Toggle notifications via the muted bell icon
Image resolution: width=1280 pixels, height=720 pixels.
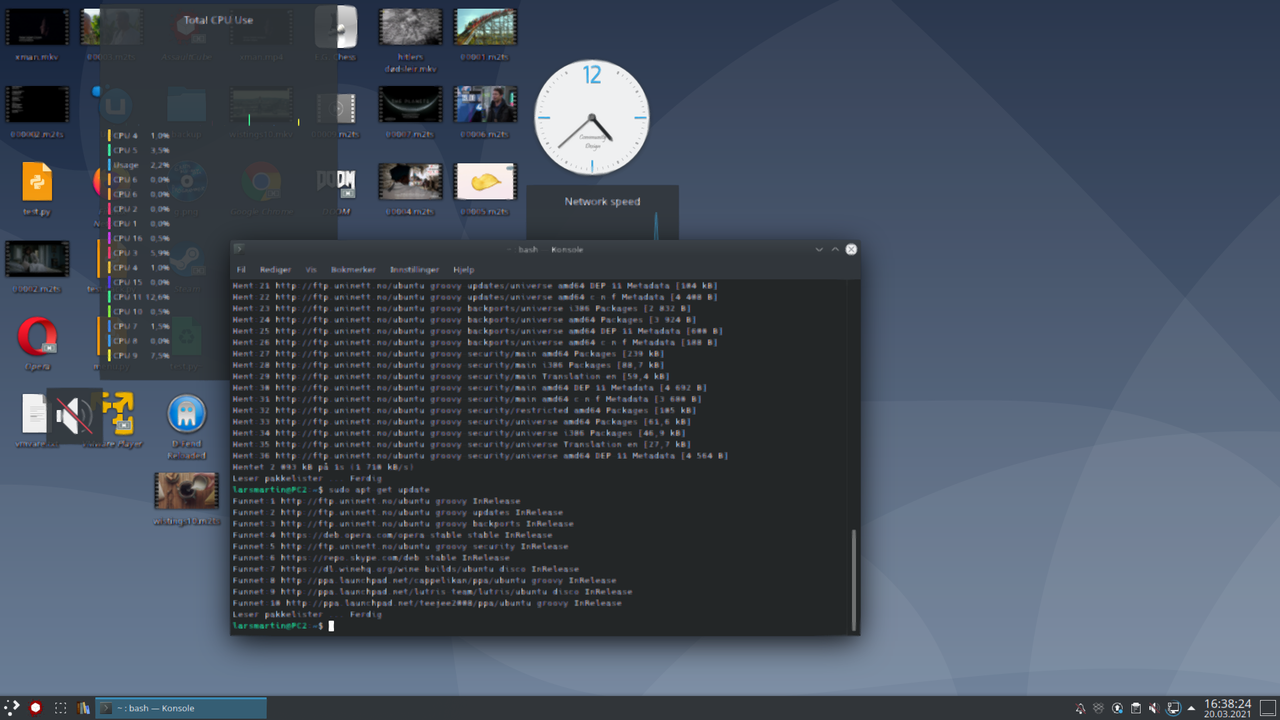click(x=1079, y=707)
